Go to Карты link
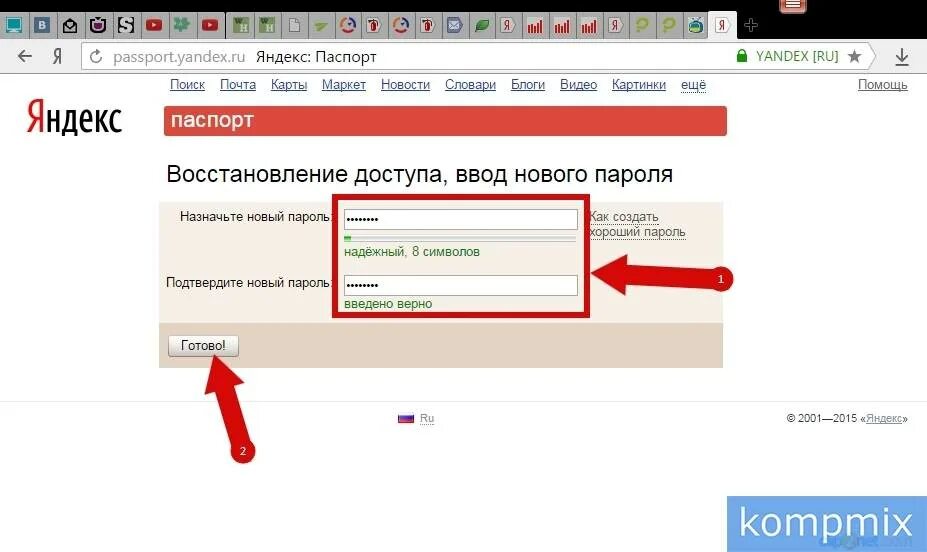 coord(289,85)
